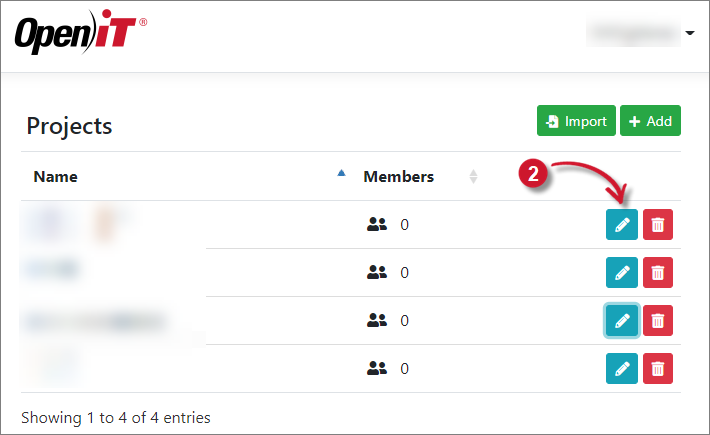The image size is (710, 435).
Task: Click the members icon in the fourth row
Action: 377,368
